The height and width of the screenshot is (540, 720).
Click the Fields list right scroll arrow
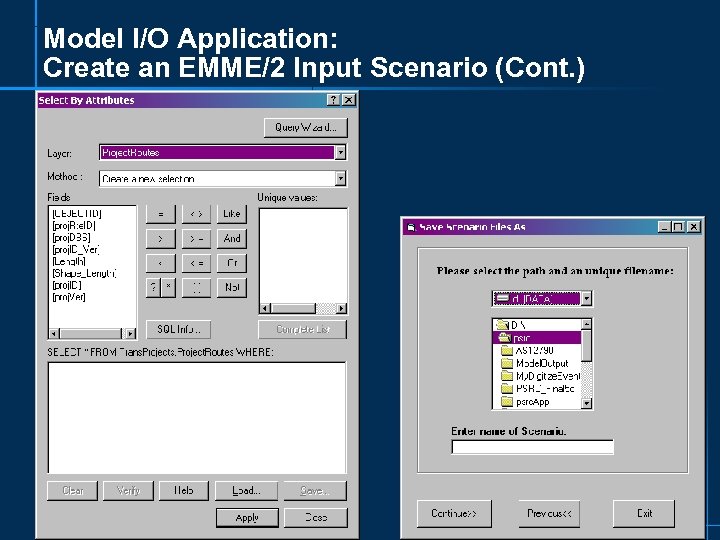tap(130, 334)
